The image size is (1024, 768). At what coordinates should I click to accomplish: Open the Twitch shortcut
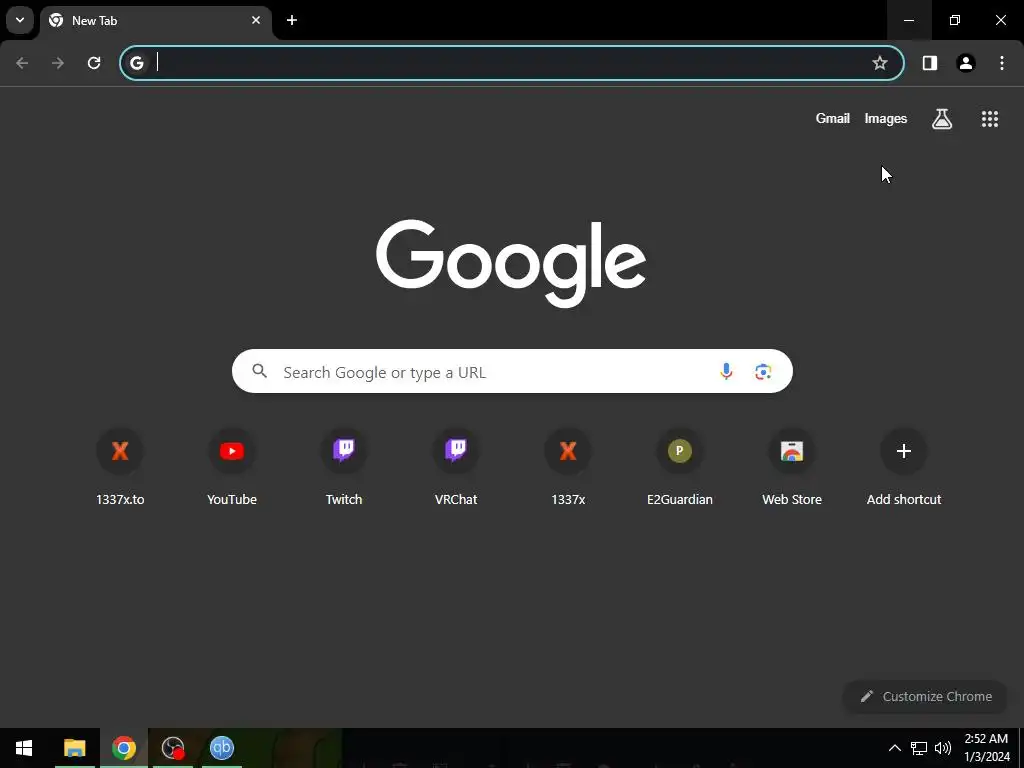[x=344, y=467]
